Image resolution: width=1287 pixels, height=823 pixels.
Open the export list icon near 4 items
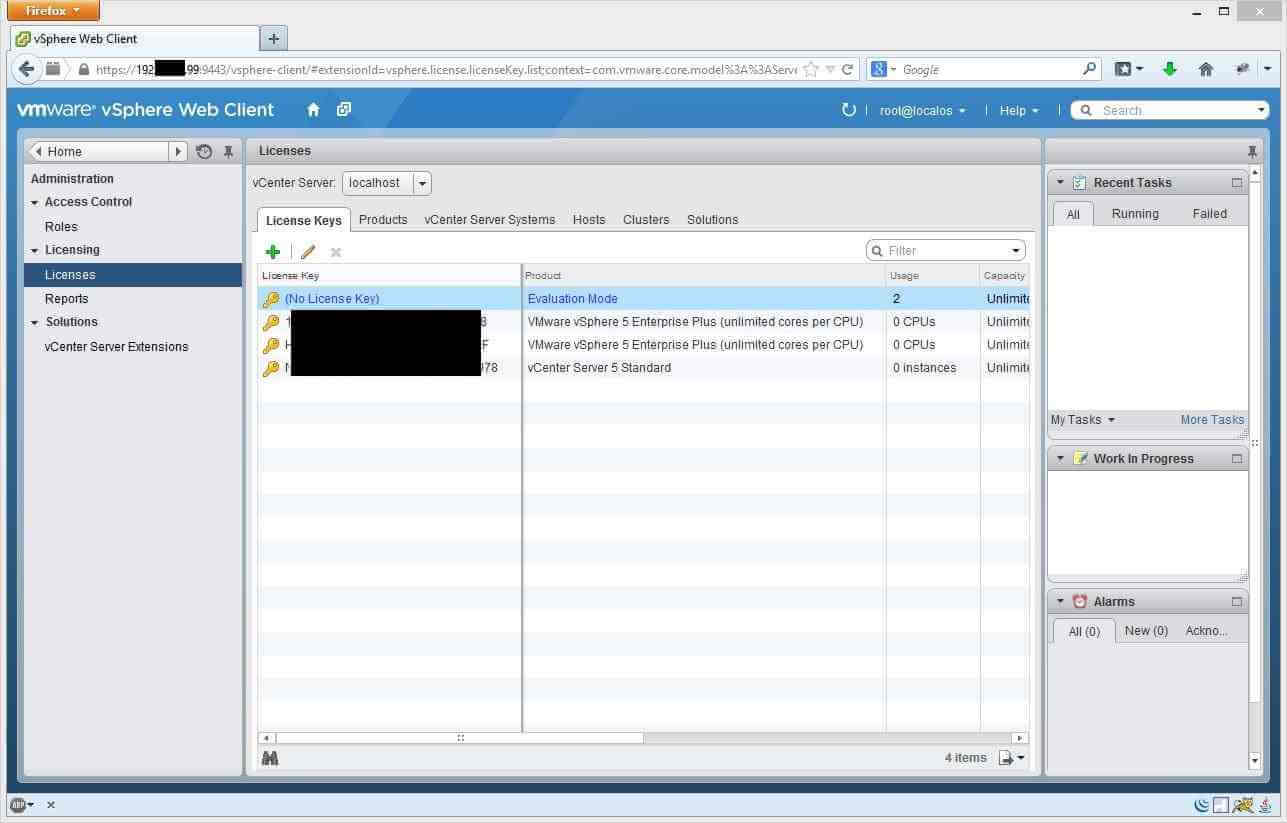[x=1012, y=758]
